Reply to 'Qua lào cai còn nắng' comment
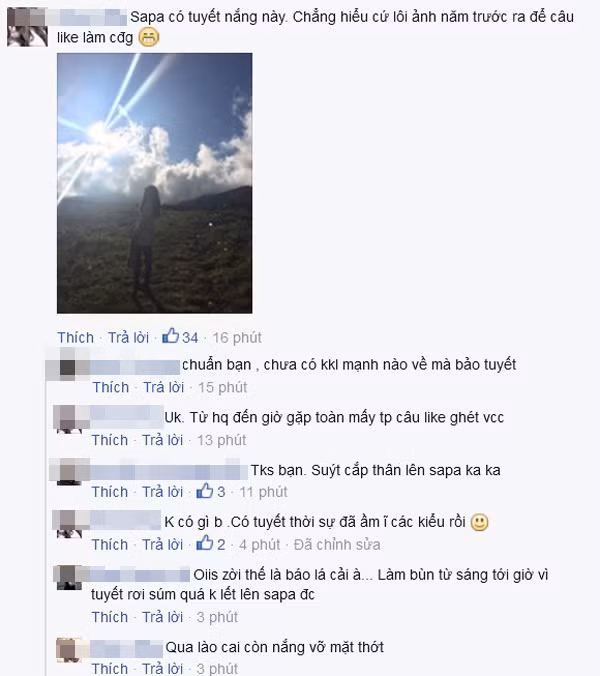 coord(162,669)
